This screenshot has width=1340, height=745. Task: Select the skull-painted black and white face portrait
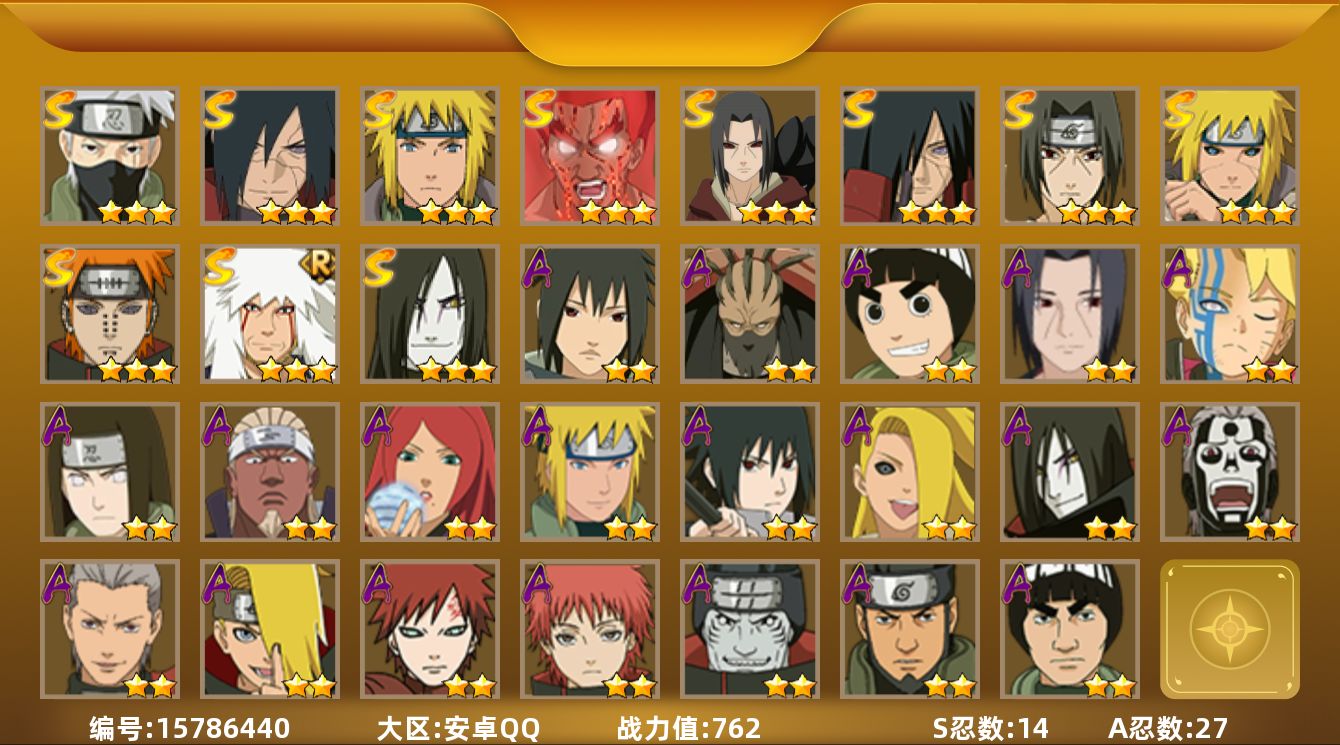pyautogui.click(x=1230, y=472)
